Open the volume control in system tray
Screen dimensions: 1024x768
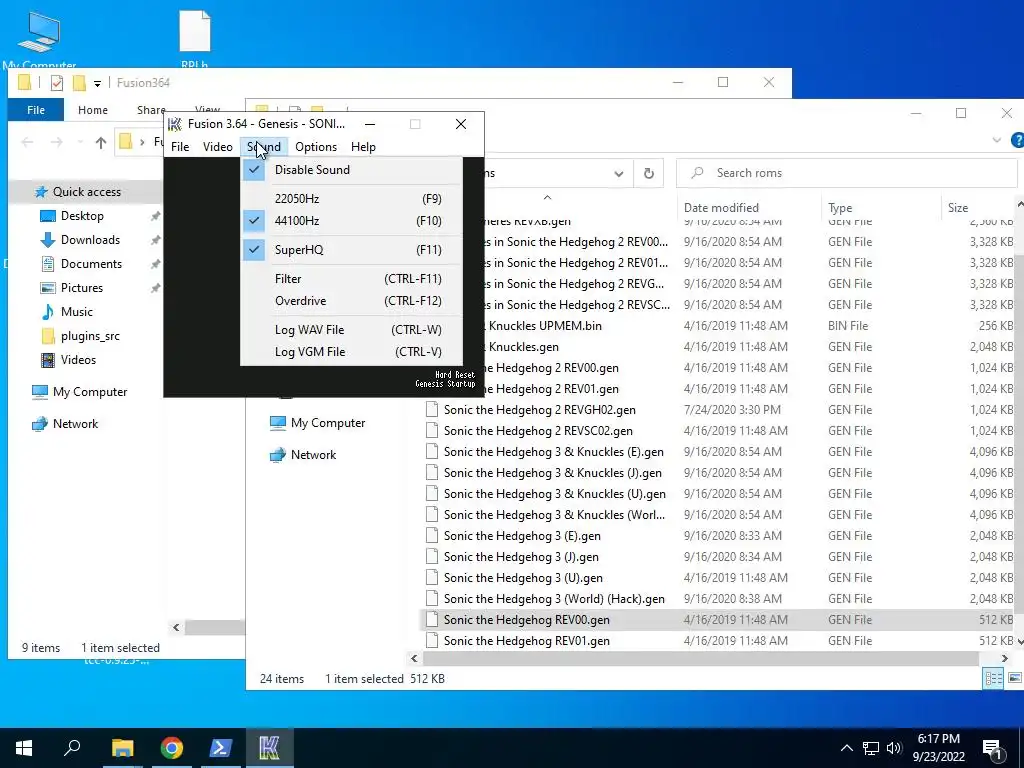(894, 748)
